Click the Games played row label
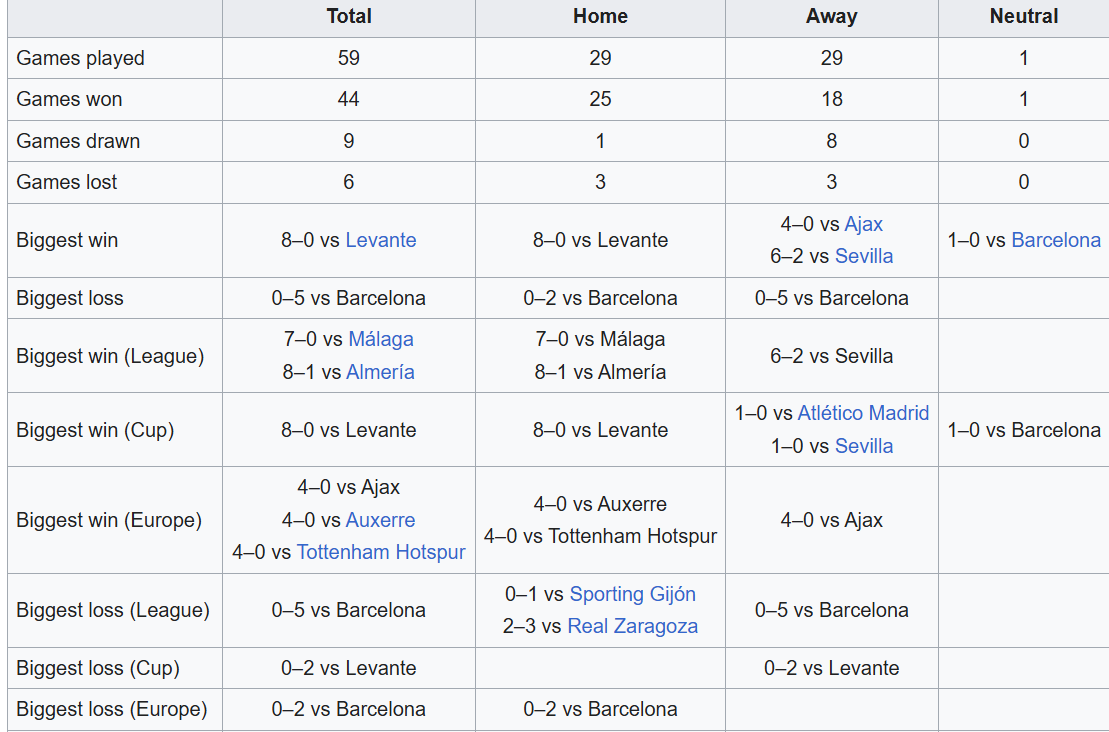The height and width of the screenshot is (732, 1109). (x=80, y=58)
